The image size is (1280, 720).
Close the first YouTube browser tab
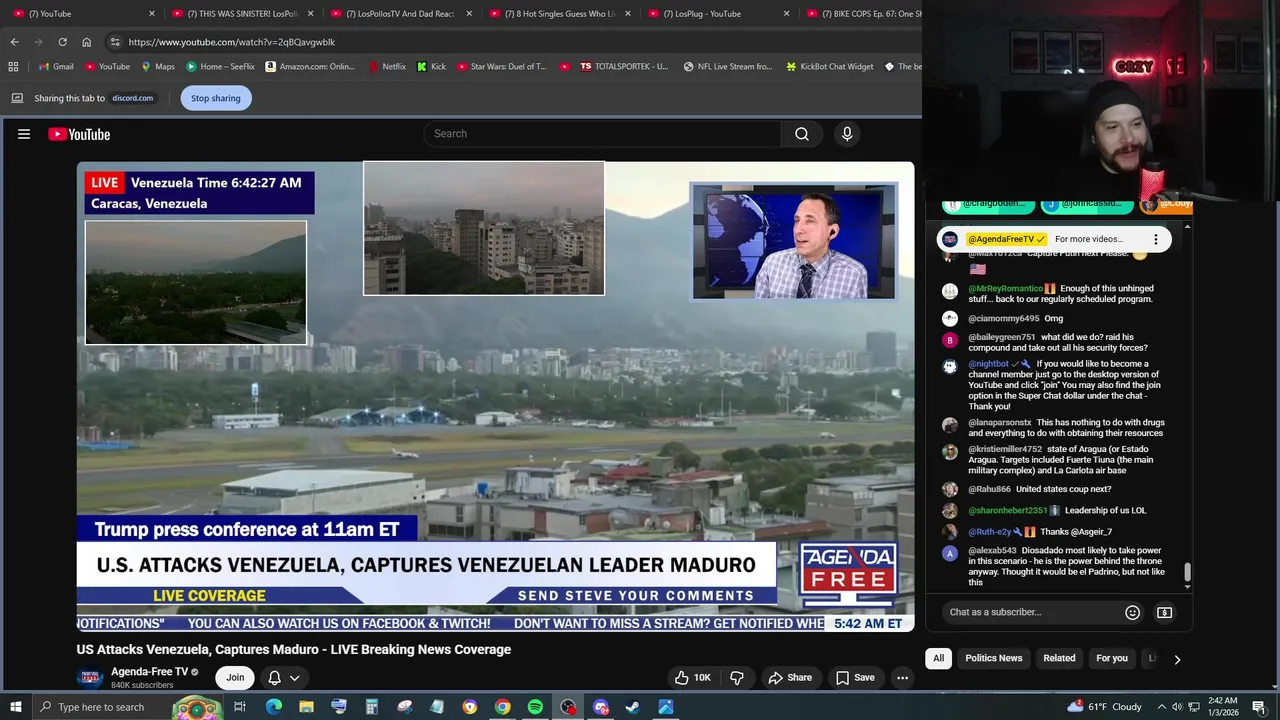pyautogui.click(x=152, y=14)
